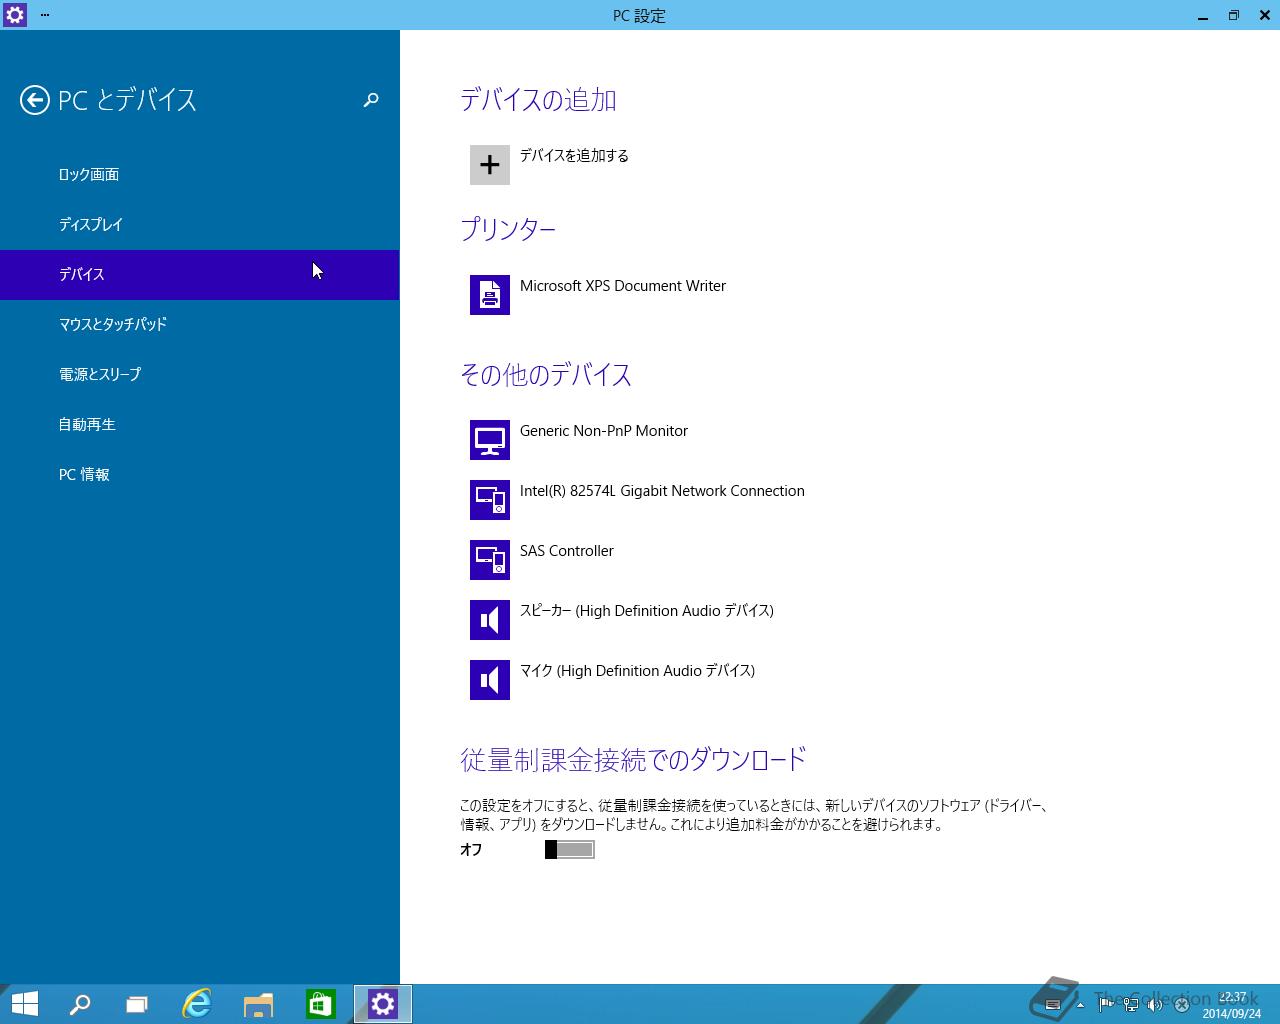Open the Windows Start button
The image size is (1280, 1024).
(24, 1004)
